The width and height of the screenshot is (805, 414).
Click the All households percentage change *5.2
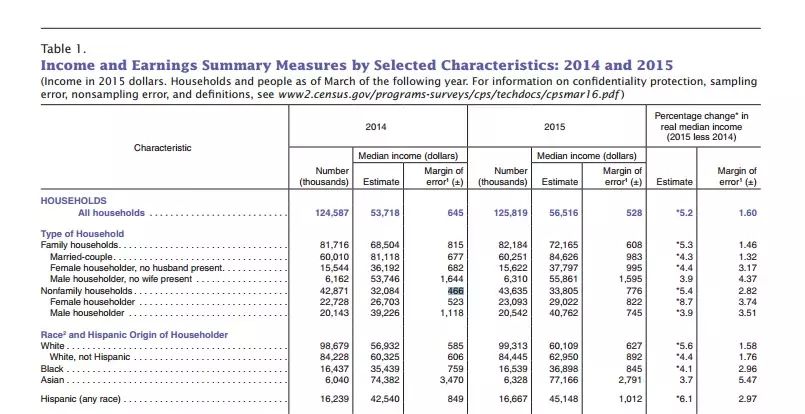pyautogui.click(x=684, y=213)
